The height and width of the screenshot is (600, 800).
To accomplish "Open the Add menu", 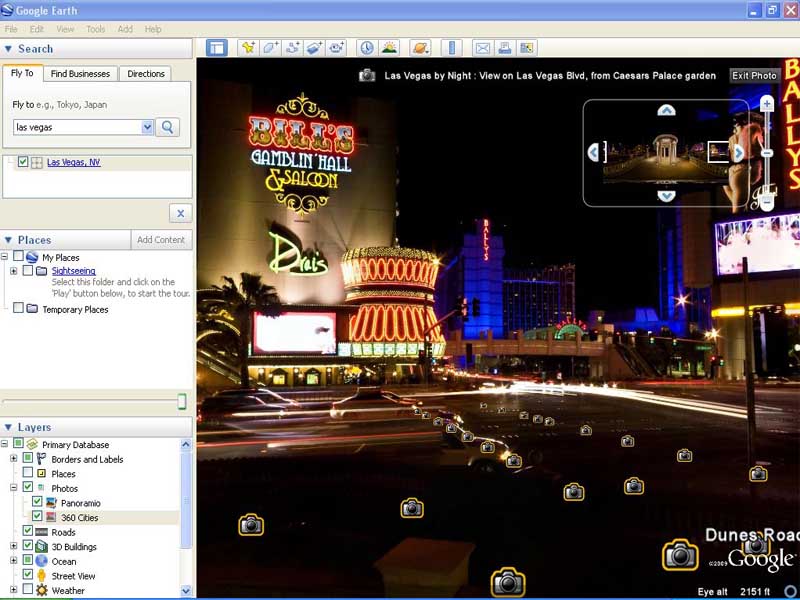I will pos(125,29).
